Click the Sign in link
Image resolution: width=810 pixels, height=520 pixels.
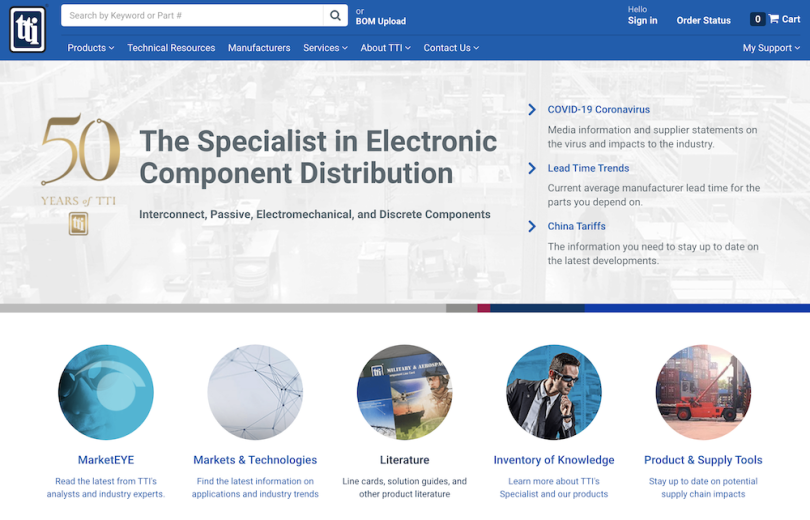point(642,20)
